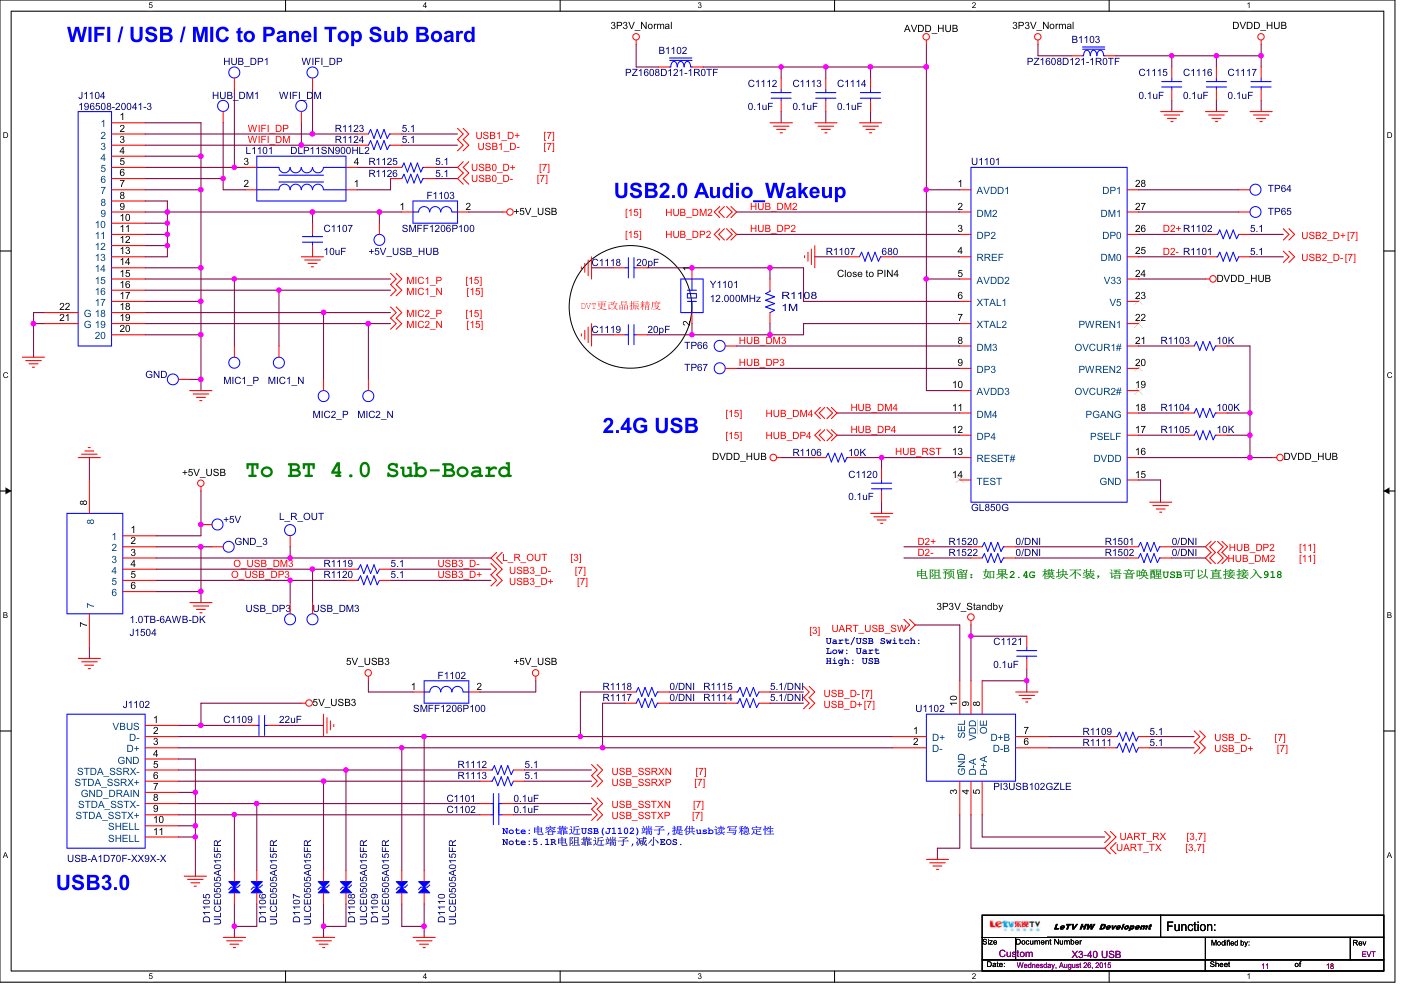1404x993 pixels.
Task: Click the 'Wednesday, August 26, 2015' date
Action: [x=1064, y=966]
